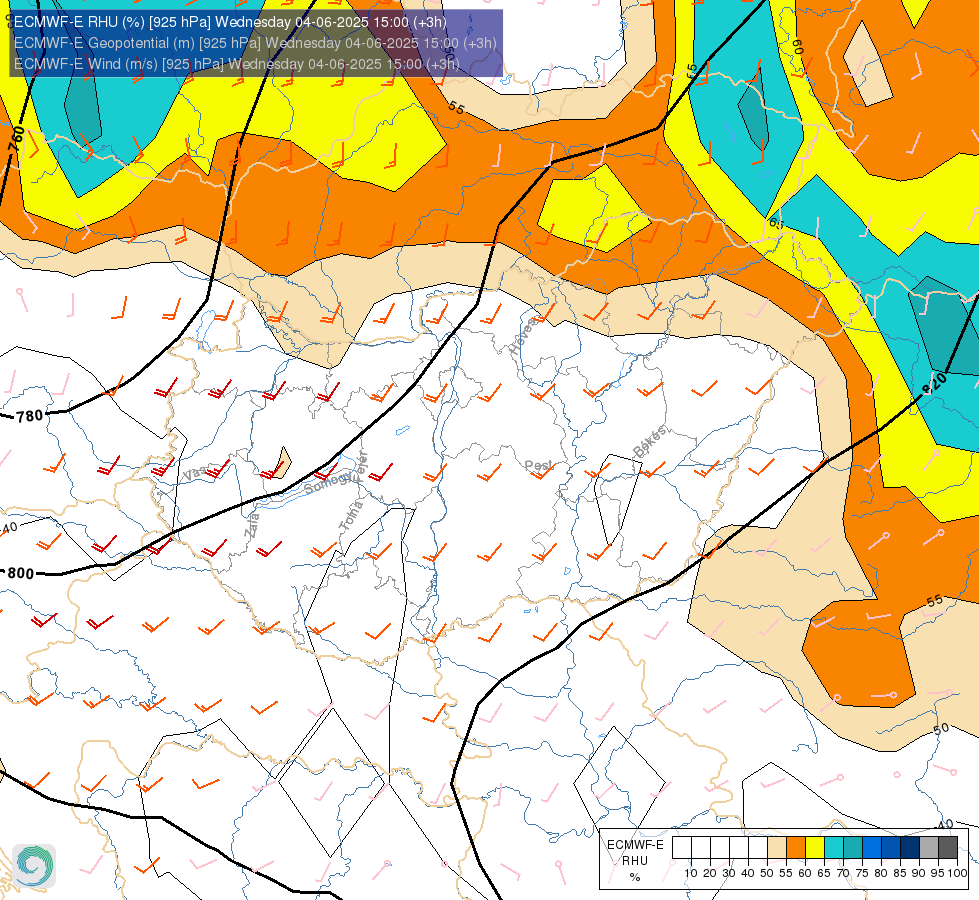Click the 'ECMWF-E Wind (m/s)' title line

[x=237, y=64]
